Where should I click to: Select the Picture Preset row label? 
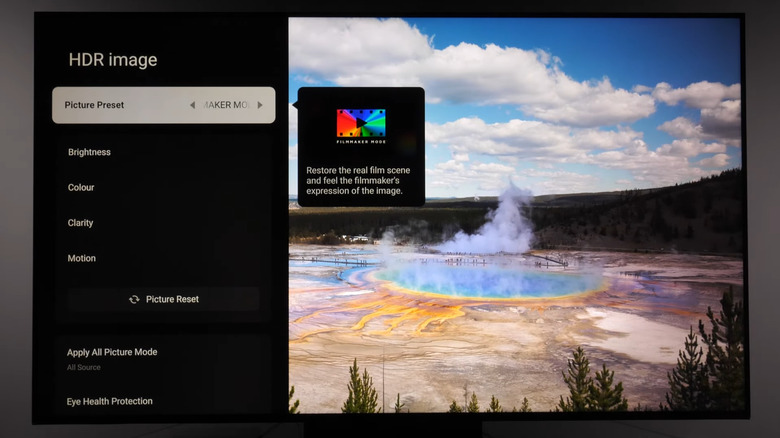94,105
